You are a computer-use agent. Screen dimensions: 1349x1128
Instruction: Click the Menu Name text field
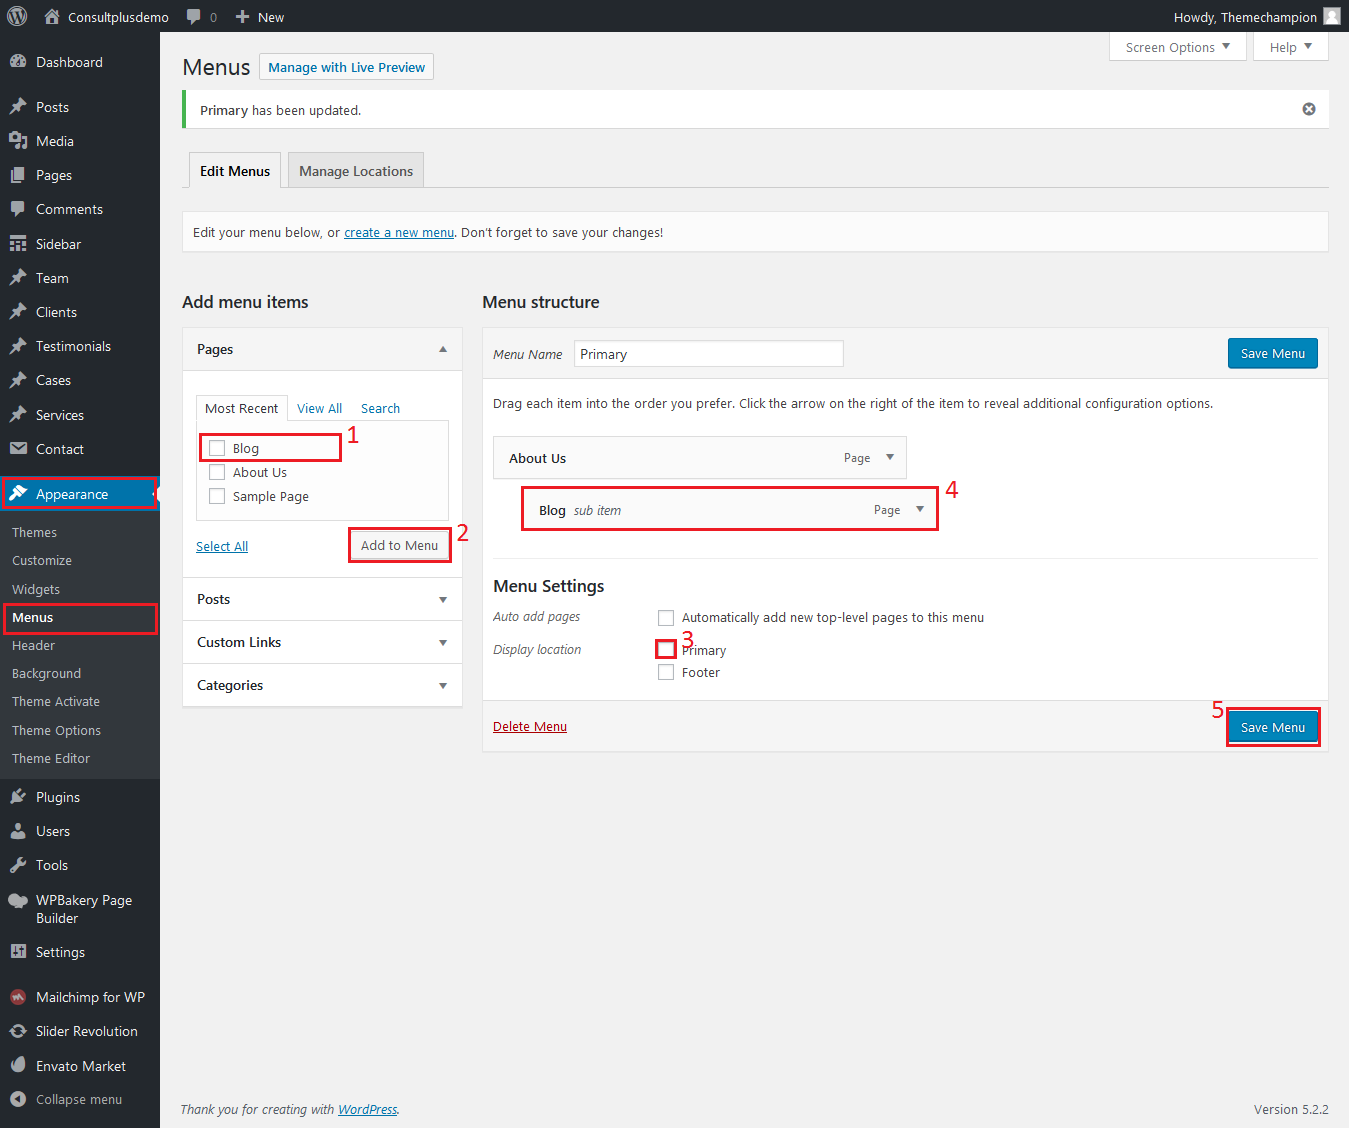708,354
